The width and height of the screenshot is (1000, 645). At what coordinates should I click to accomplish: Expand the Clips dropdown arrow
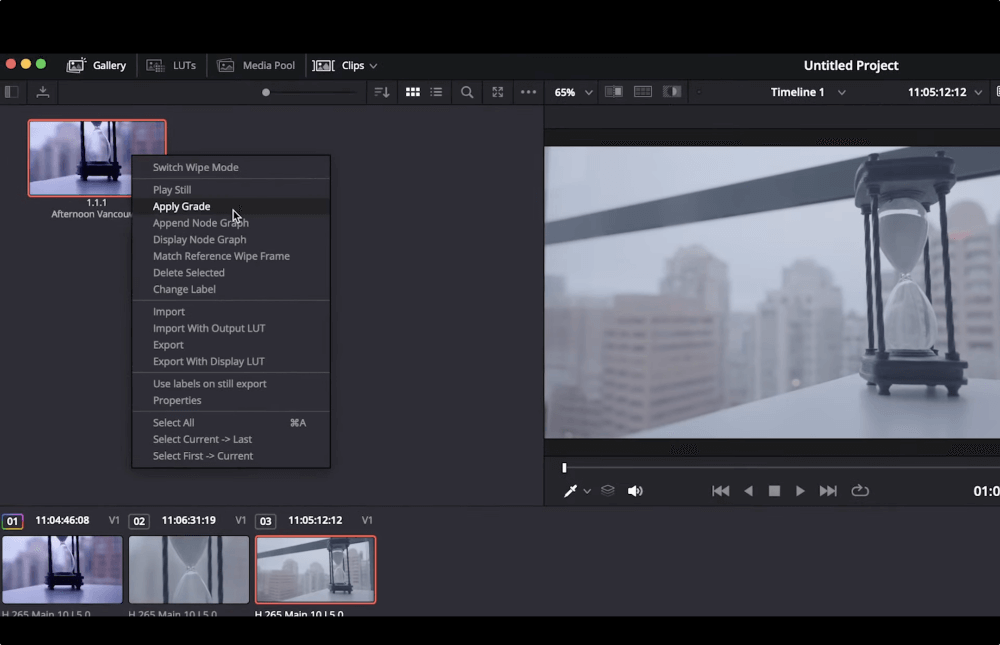[374, 66]
